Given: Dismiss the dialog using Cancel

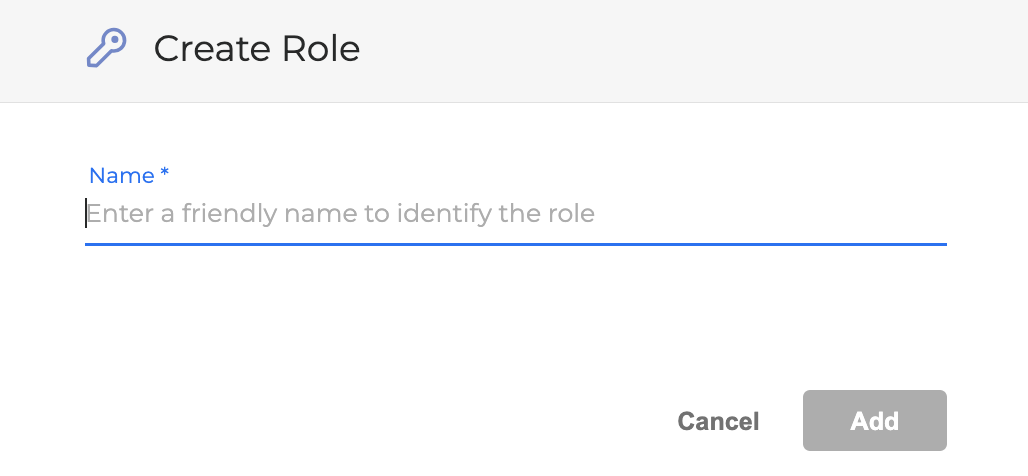Looking at the screenshot, I should point(718,421).
